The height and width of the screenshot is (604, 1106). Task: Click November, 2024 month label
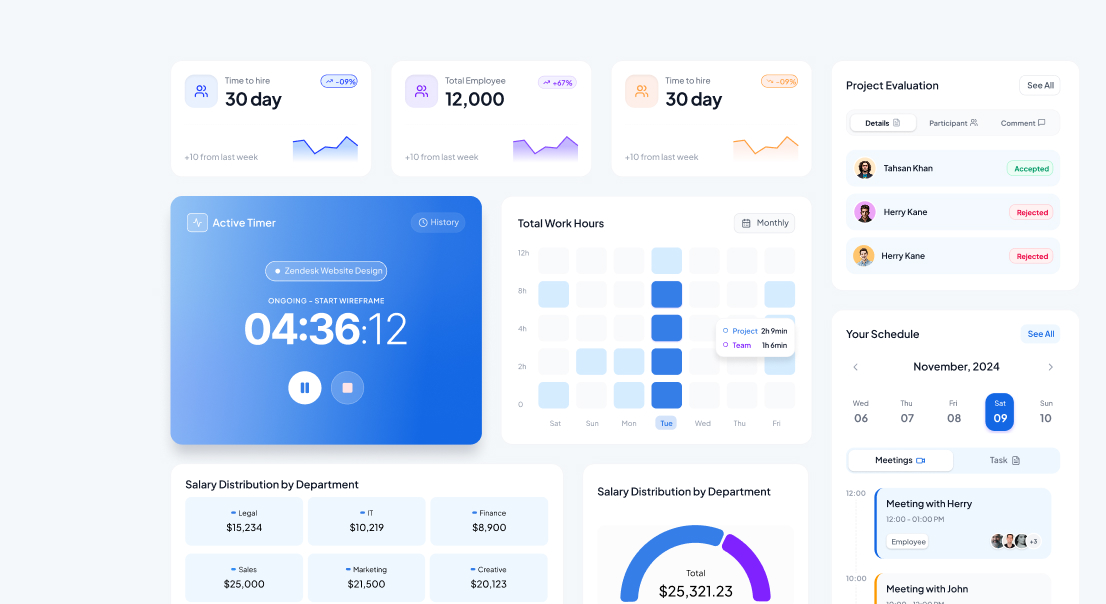[956, 367]
